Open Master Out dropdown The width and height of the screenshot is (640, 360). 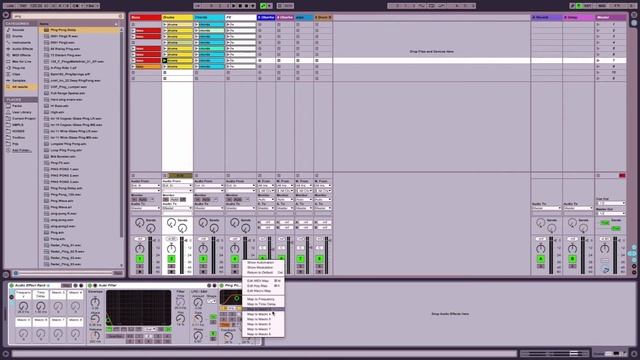(611, 213)
